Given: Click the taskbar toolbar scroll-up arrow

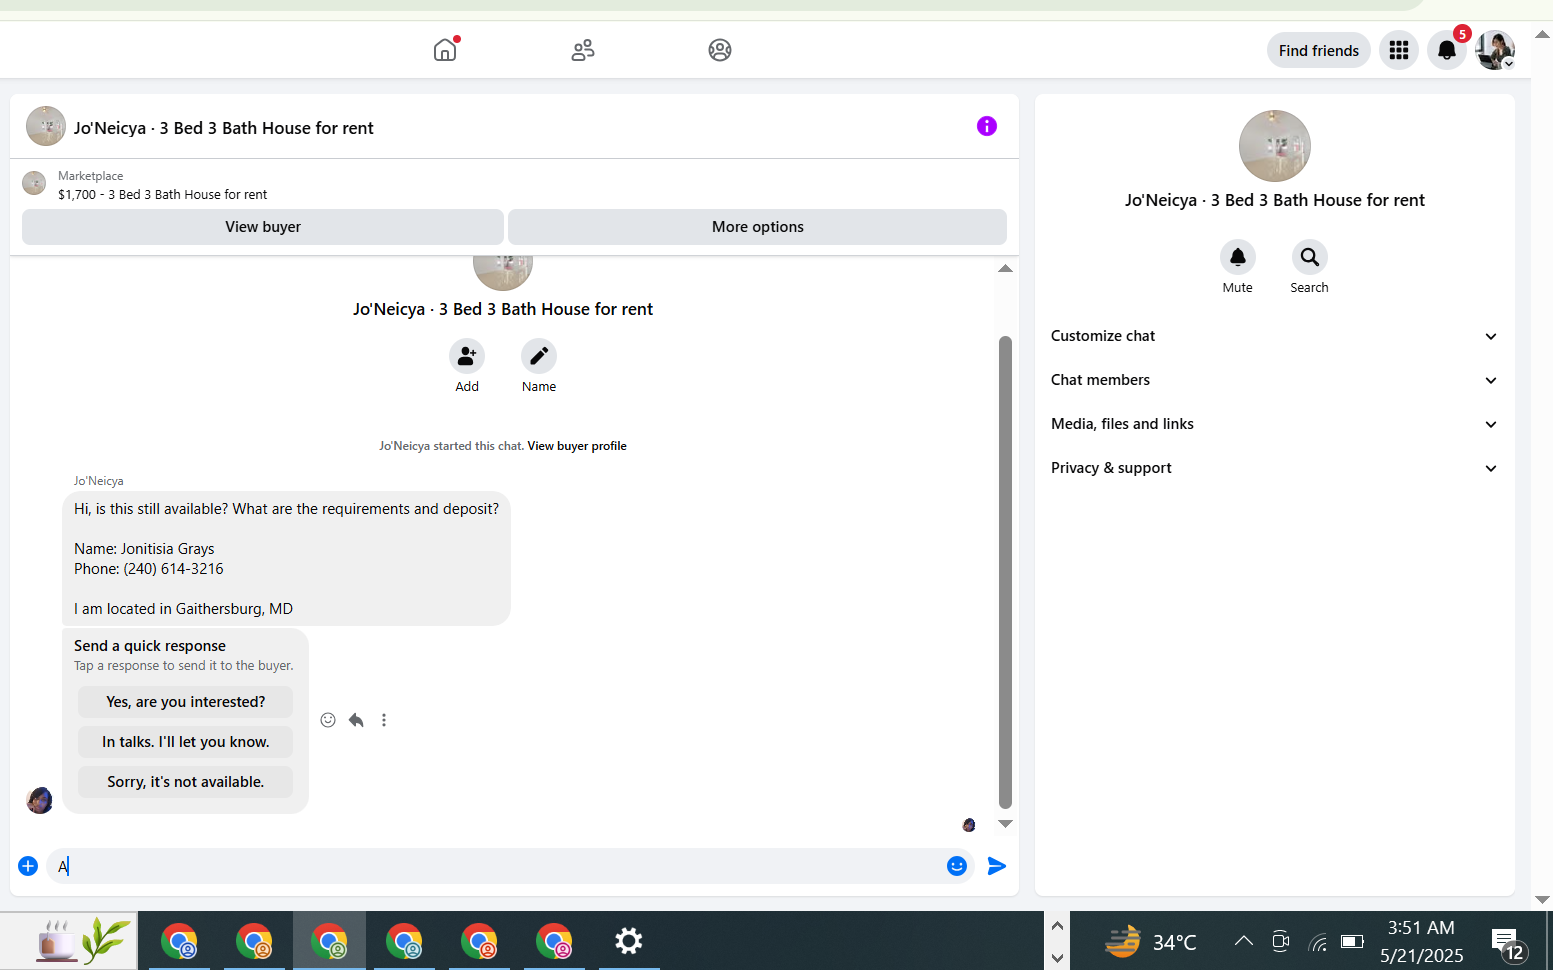Looking at the screenshot, I should [x=1057, y=925].
